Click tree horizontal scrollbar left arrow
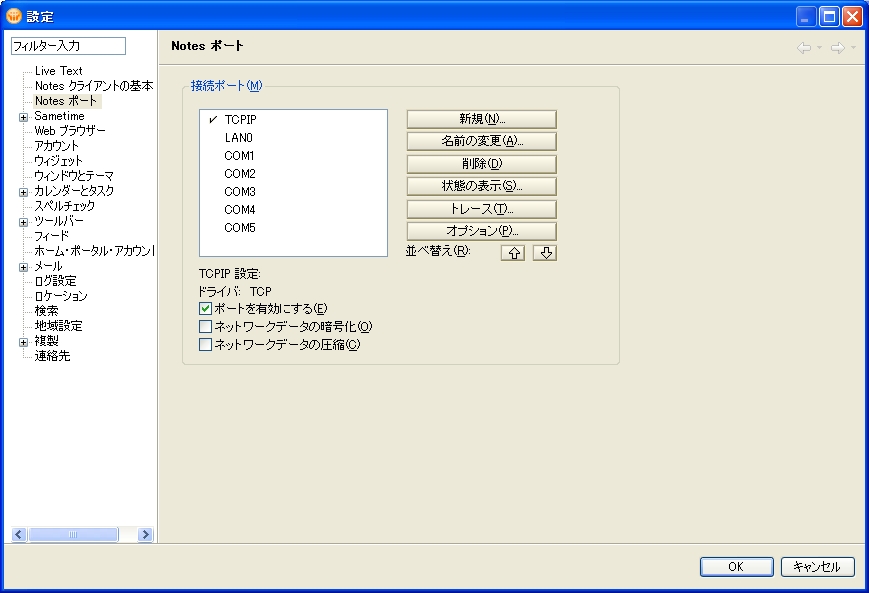This screenshot has height=593, width=869. coord(19,534)
